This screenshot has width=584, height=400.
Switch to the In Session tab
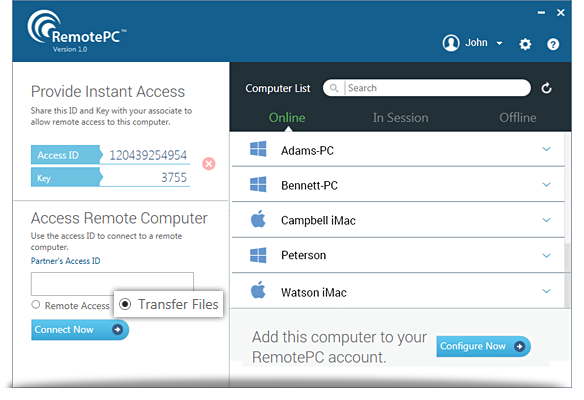pos(400,118)
